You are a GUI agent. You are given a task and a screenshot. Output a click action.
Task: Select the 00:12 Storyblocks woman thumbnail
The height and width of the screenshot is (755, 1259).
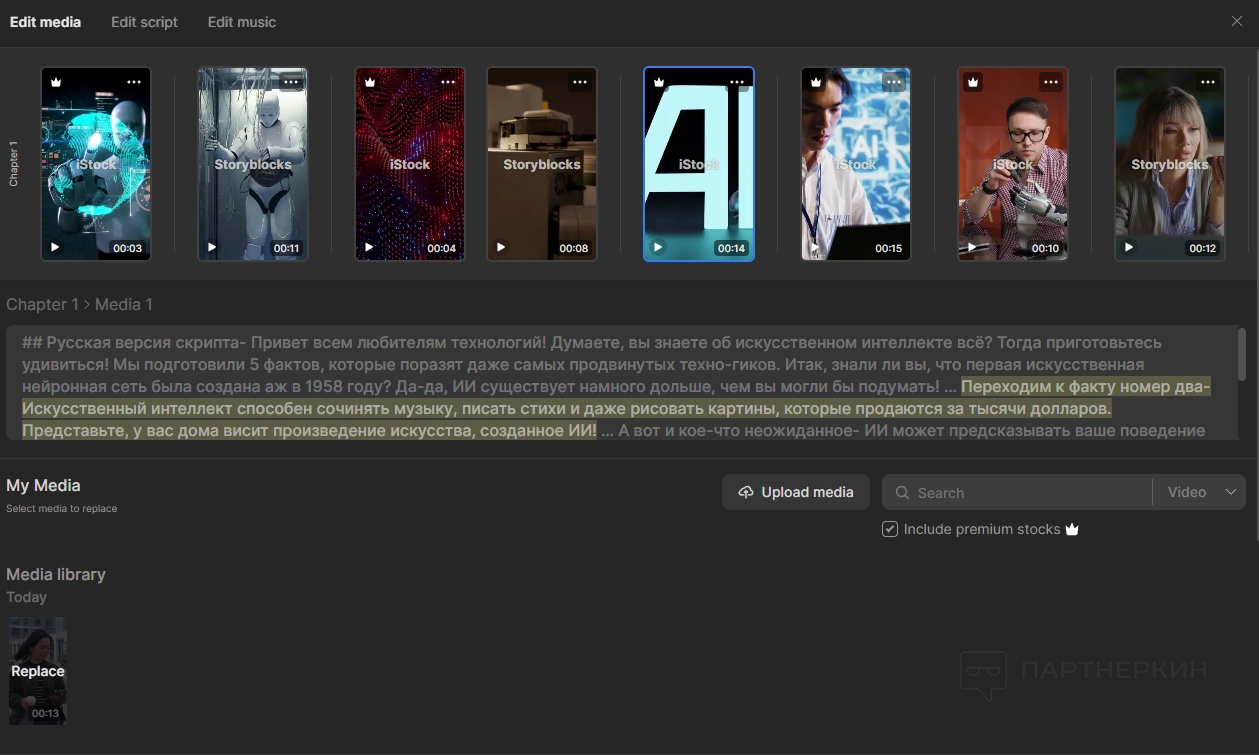click(x=1170, y=164)
